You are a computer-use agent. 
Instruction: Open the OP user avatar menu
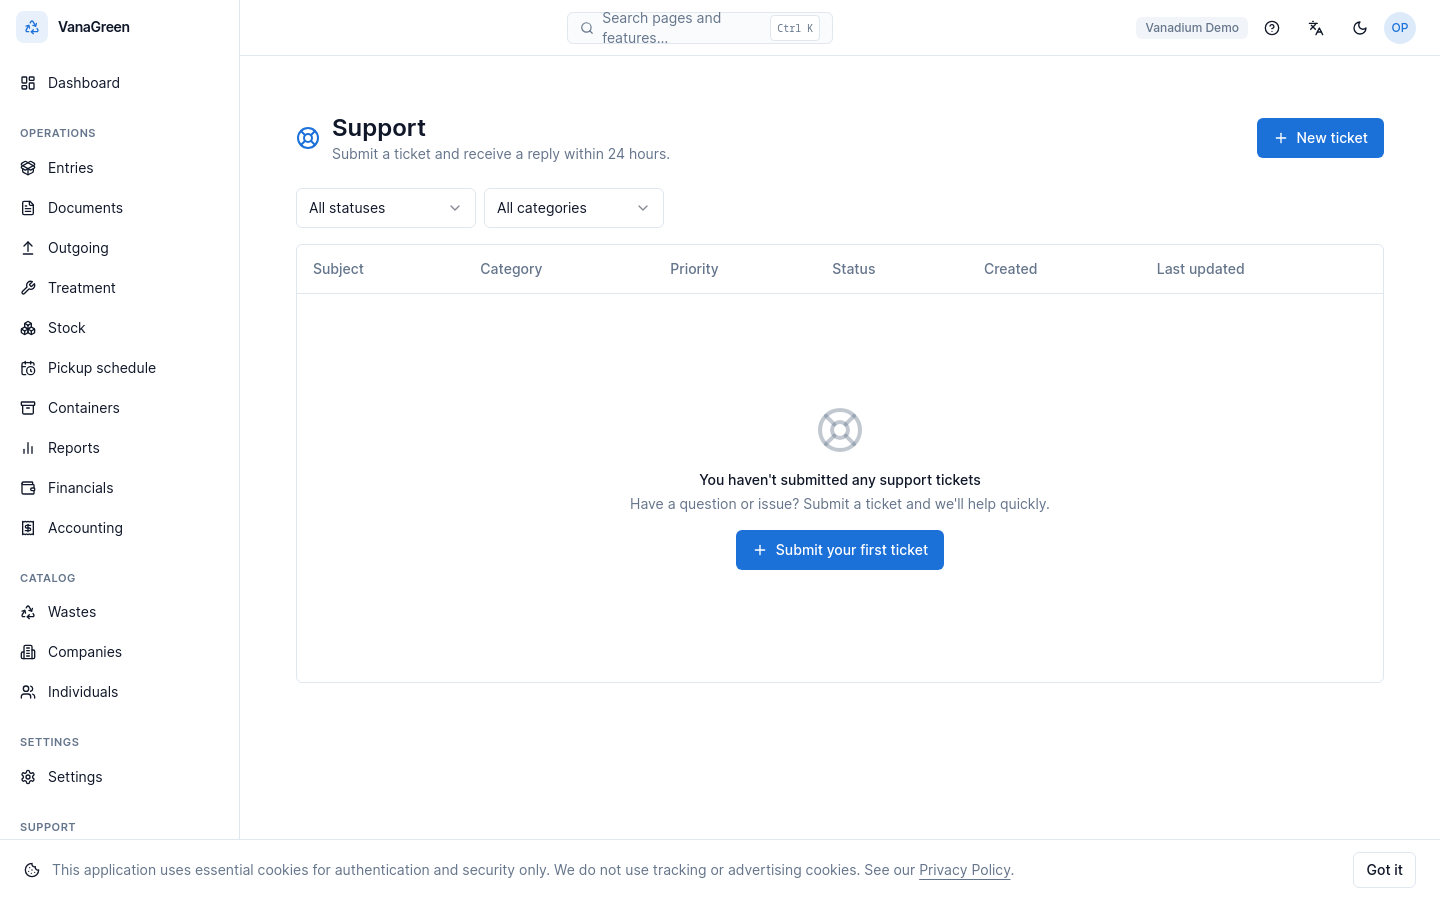click(x=1400, y=28)
